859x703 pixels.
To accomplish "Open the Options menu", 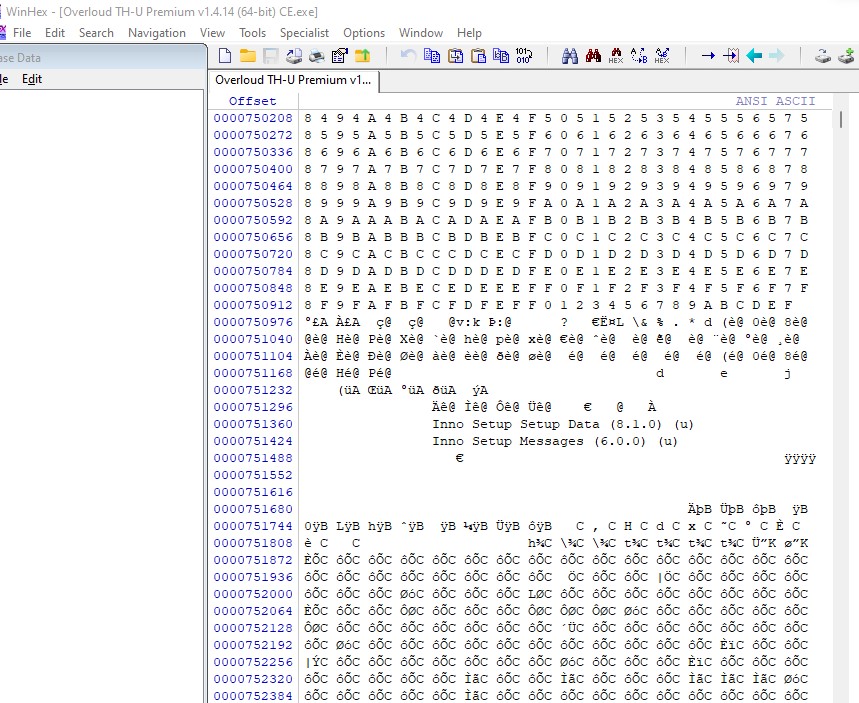I will pyautogui.click(x=364, y=33).
